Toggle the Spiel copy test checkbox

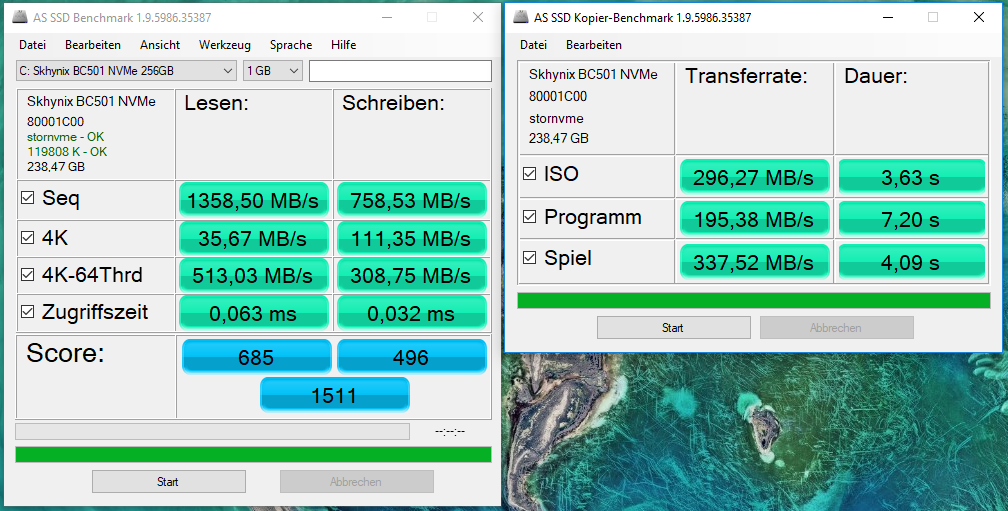pos(529,259)
